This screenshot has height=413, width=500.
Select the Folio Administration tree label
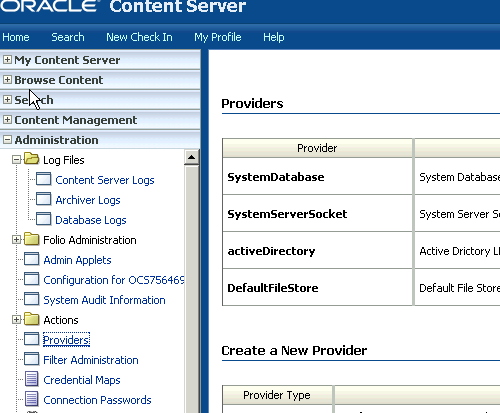coord(90,240)
